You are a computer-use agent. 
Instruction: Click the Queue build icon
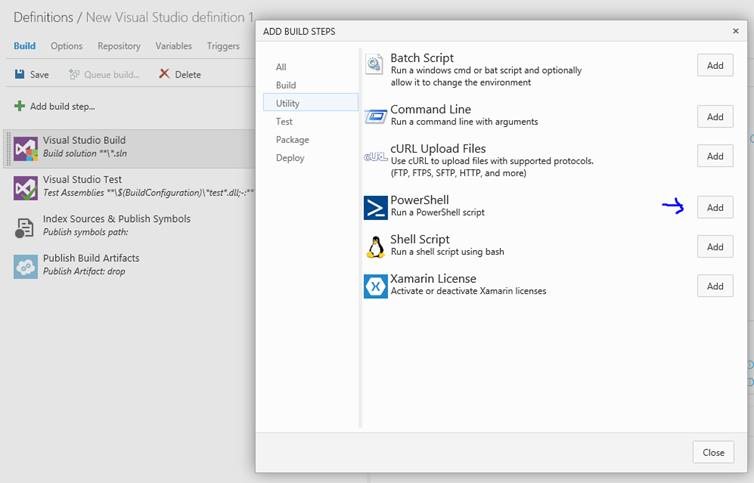[74, 74]
